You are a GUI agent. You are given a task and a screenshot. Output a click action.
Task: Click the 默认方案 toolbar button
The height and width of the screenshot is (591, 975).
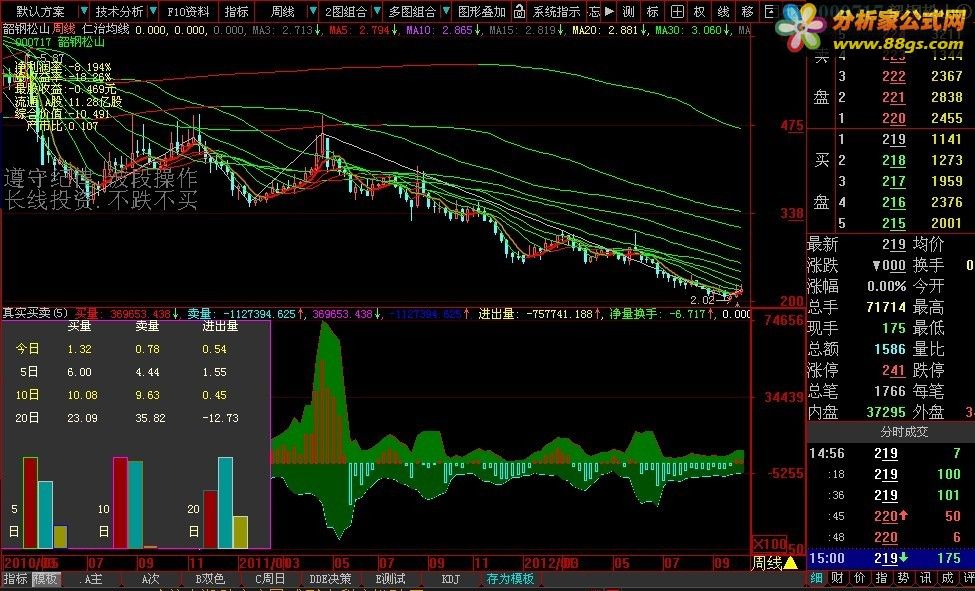pos(40,11)
